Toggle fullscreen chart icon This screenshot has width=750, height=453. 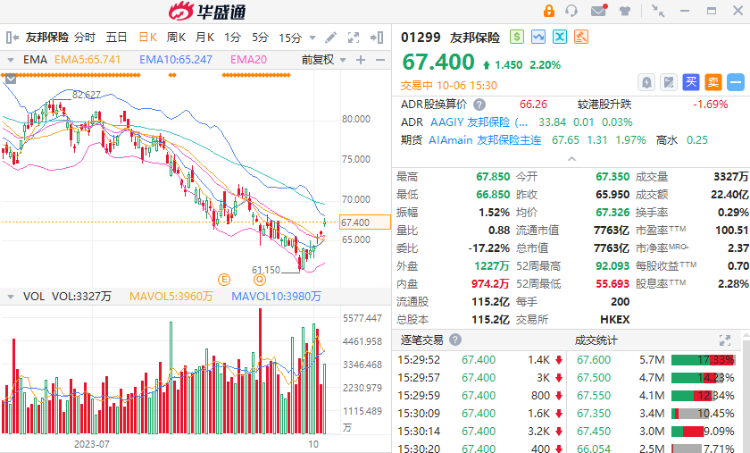coord(353,37)
